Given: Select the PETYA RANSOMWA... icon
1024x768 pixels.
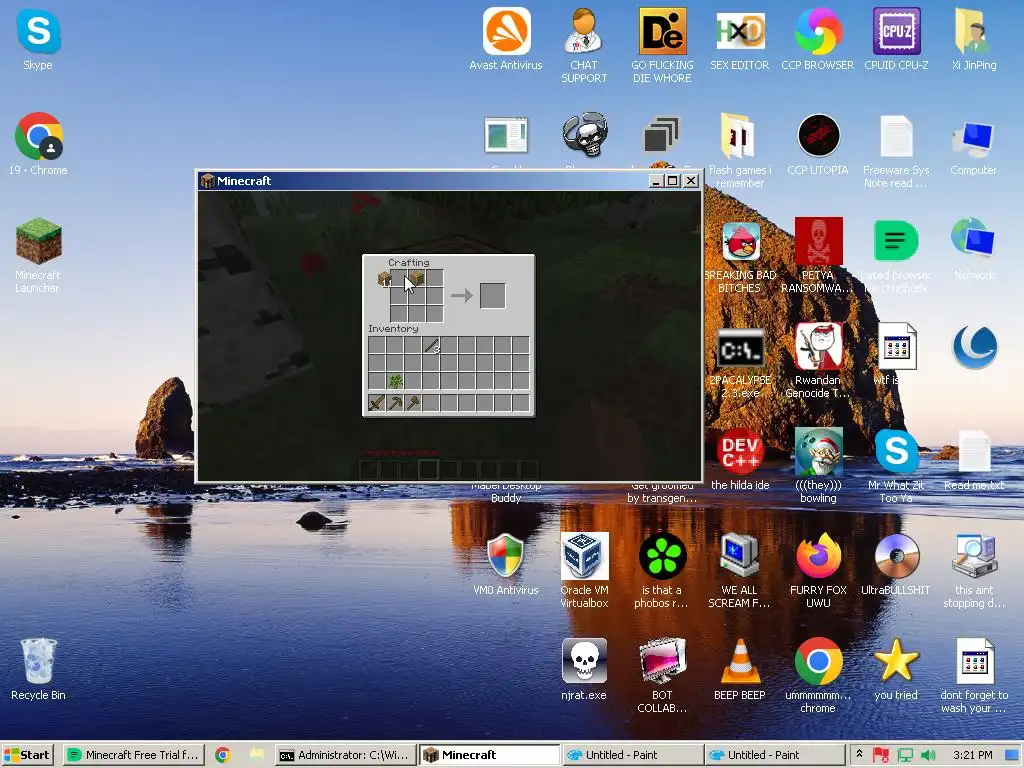Looking at the screenshot, I should pos(818,255).
